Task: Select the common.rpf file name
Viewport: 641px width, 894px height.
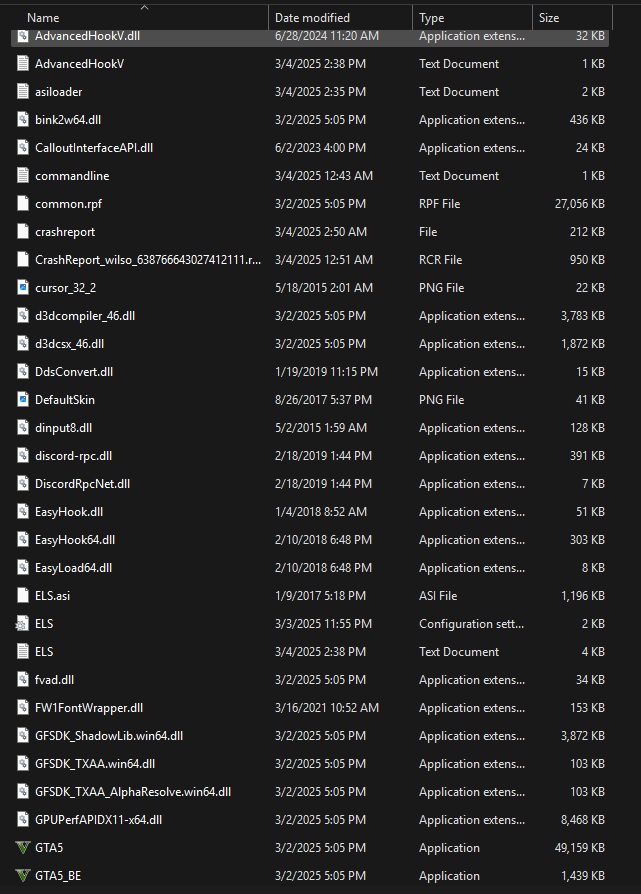Action: click(x=68, y=204)
